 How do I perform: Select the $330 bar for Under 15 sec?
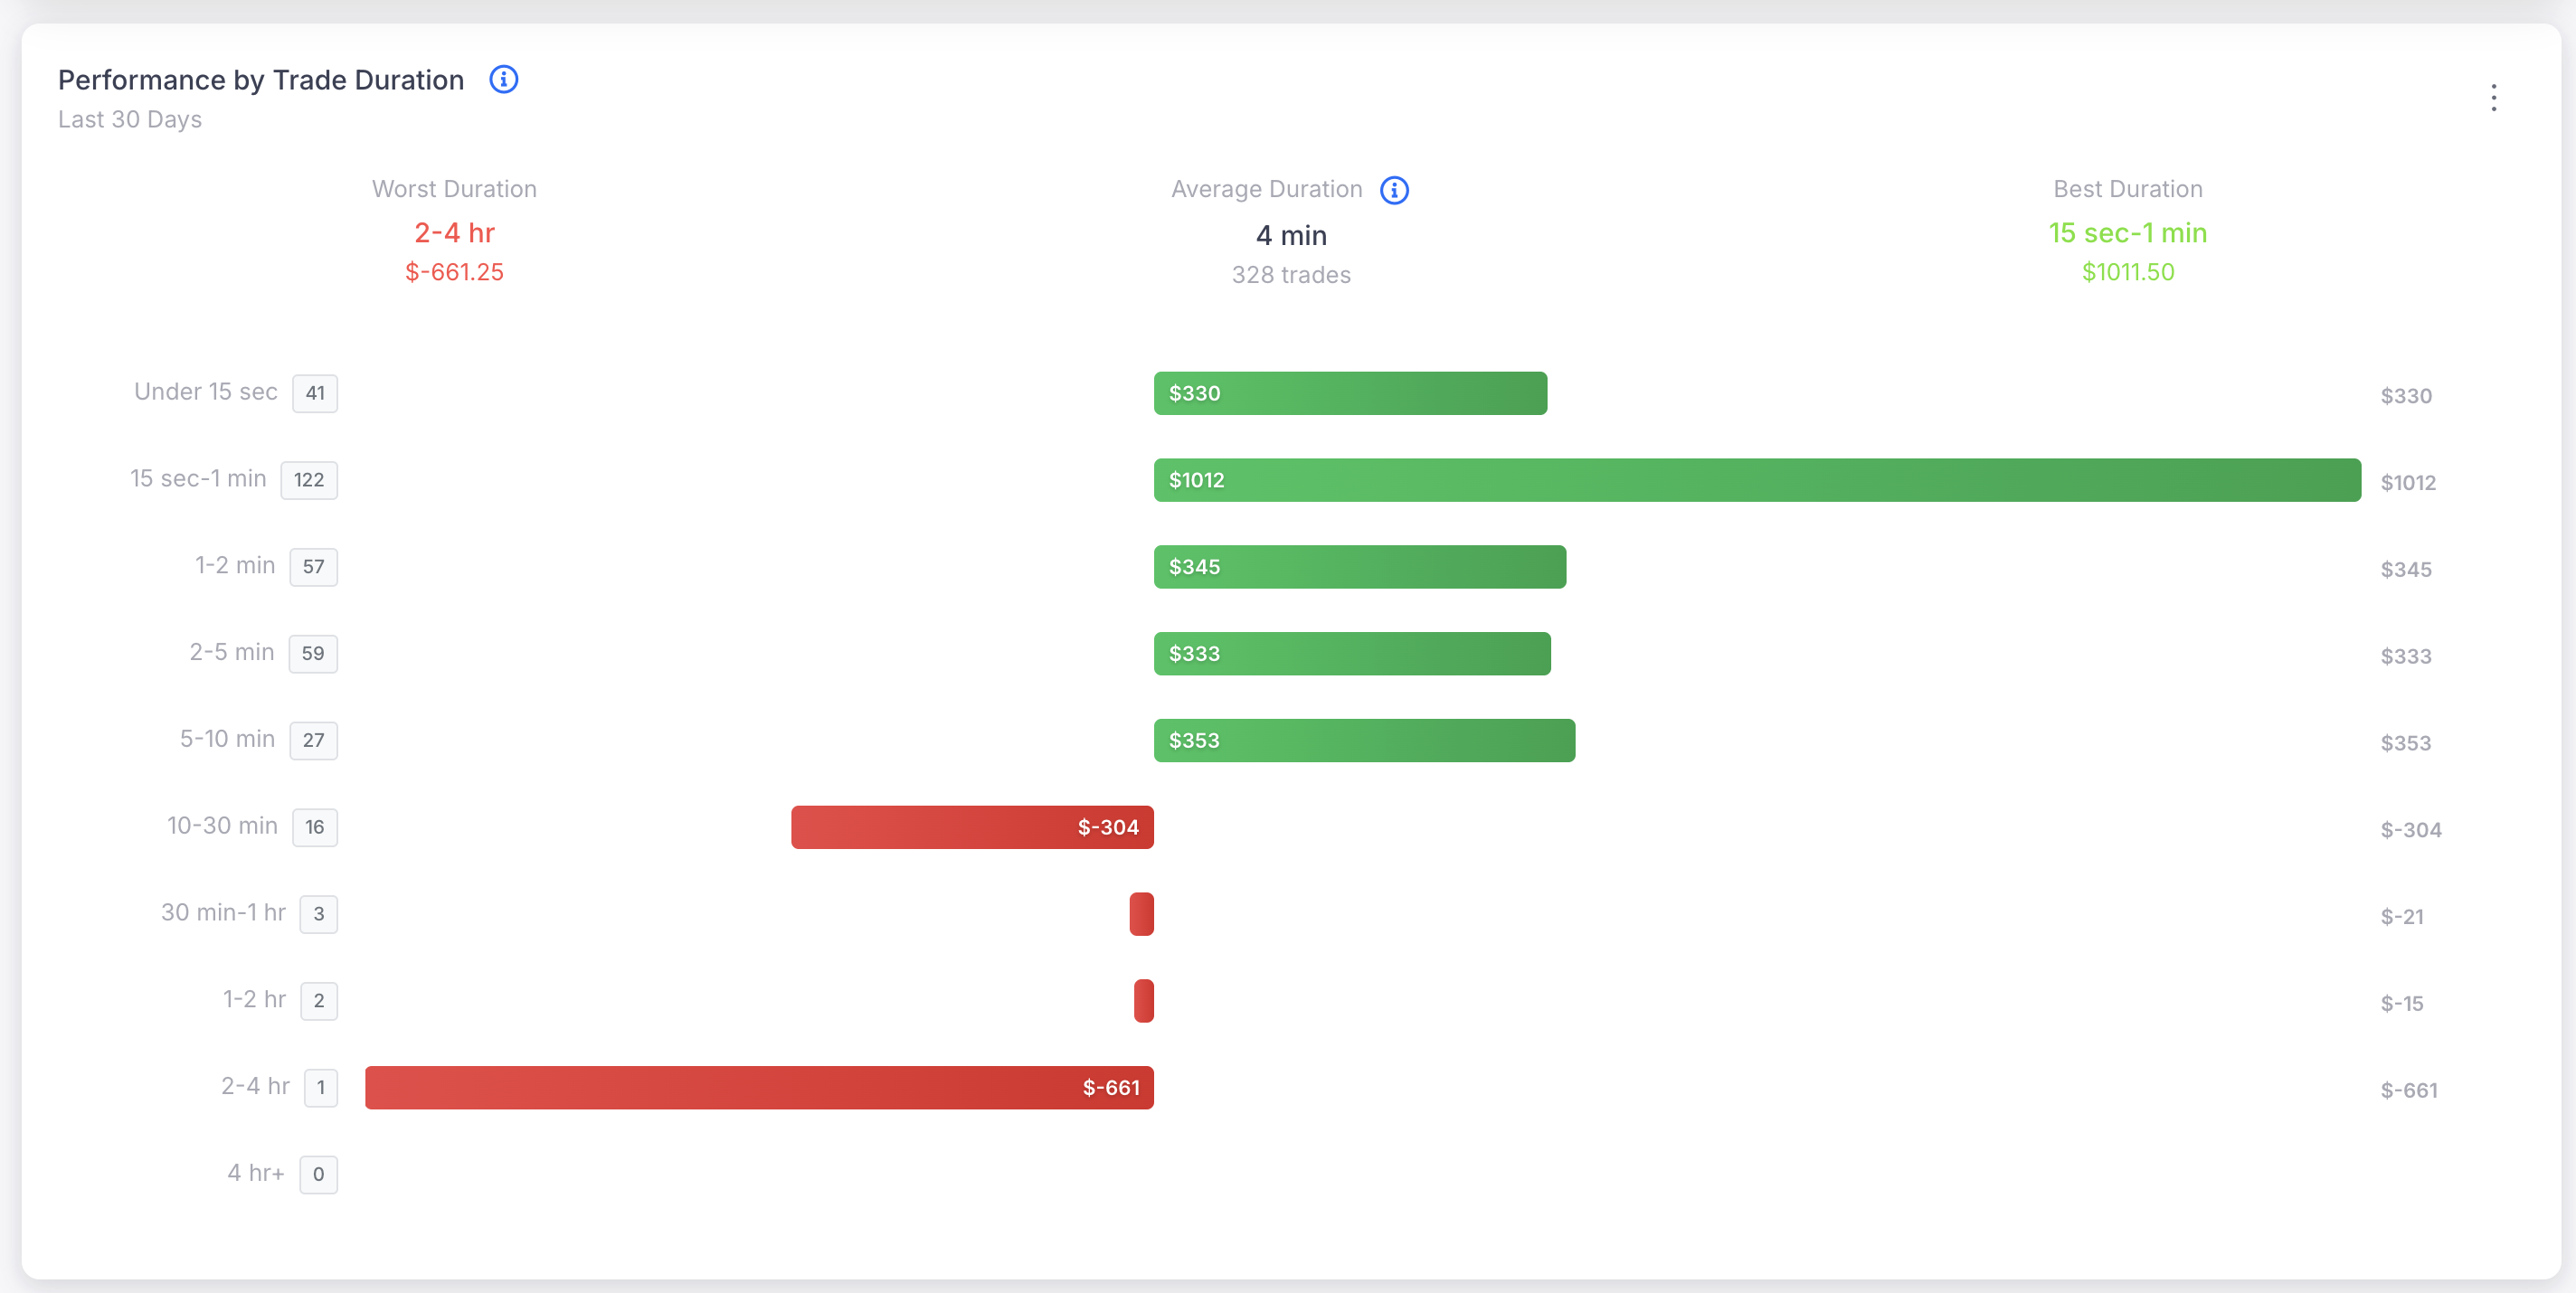click(x=1350, y=393)
